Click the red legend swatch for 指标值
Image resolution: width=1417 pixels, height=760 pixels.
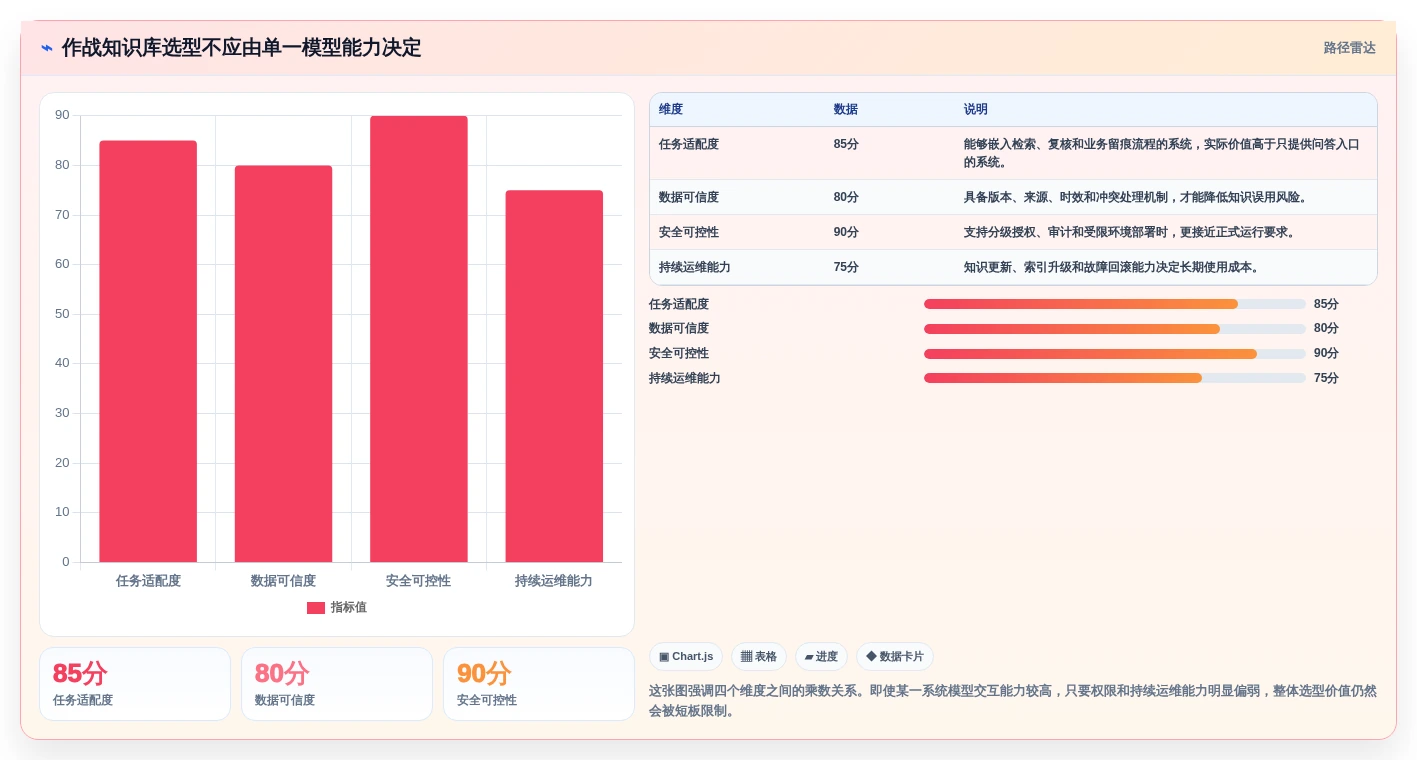tap(315, 608)
